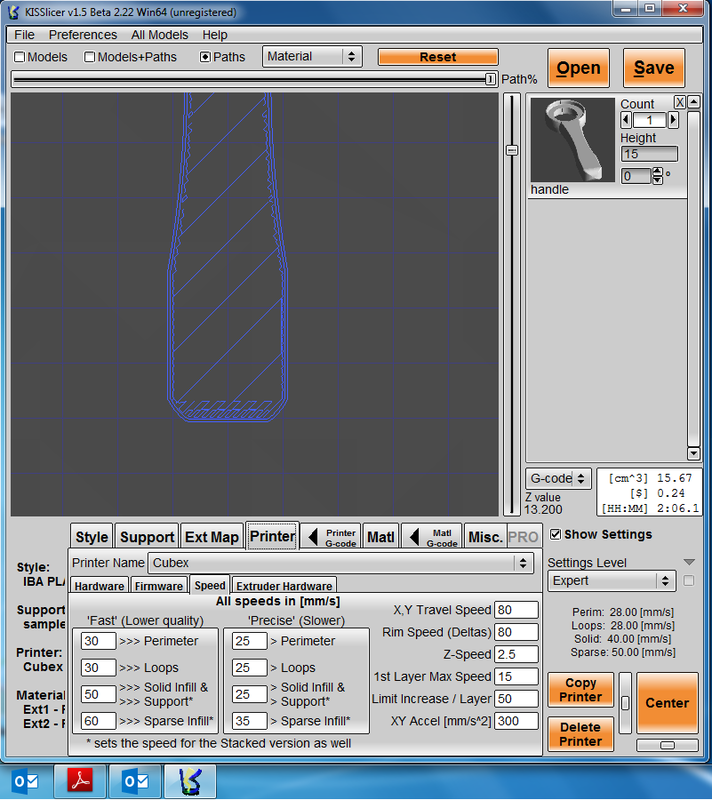This screenshot has width=712, height=800.
Task: Switch to the Ext Map tab
Action: (212, 537)
